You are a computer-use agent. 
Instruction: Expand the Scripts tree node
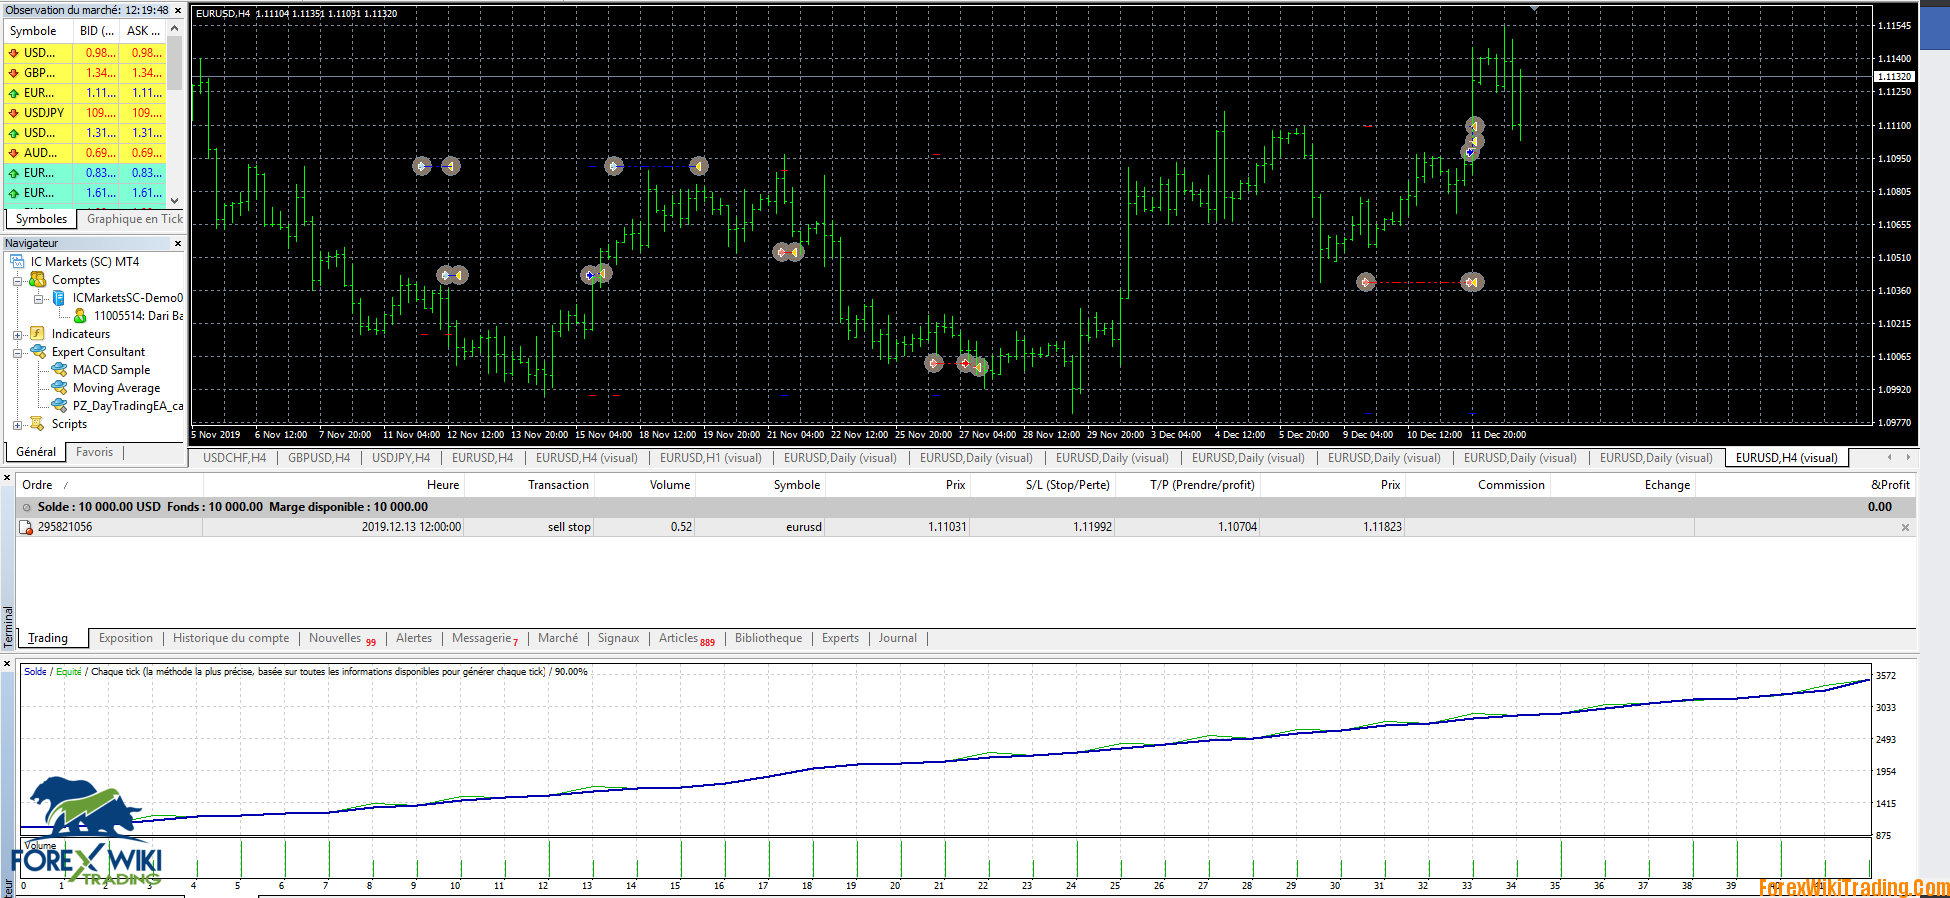pyautogui.click(x=17, y=425)
